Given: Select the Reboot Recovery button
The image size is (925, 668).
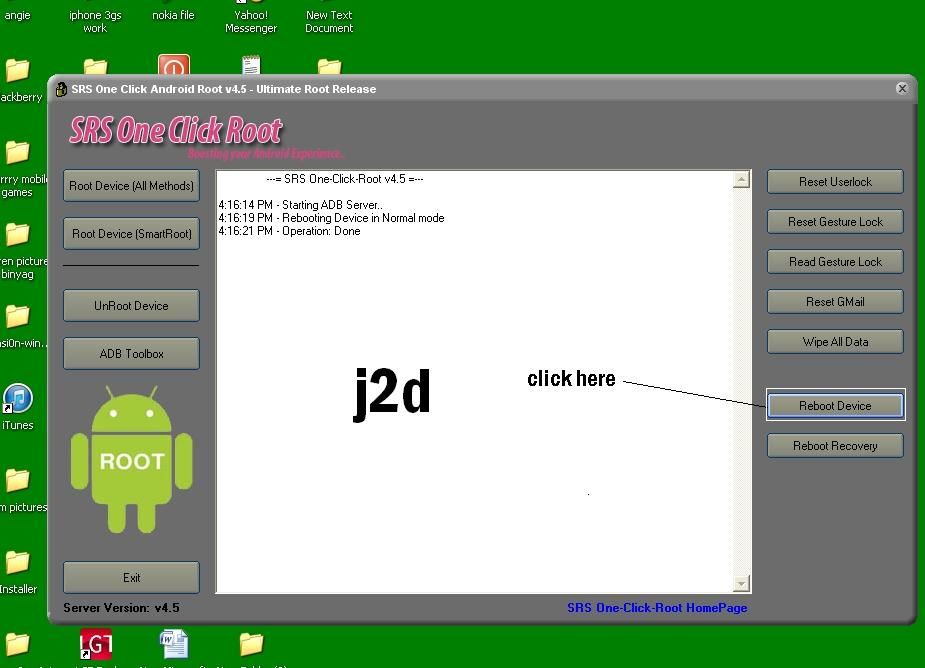Looking at the screenshot, I should tap(835, 446).
